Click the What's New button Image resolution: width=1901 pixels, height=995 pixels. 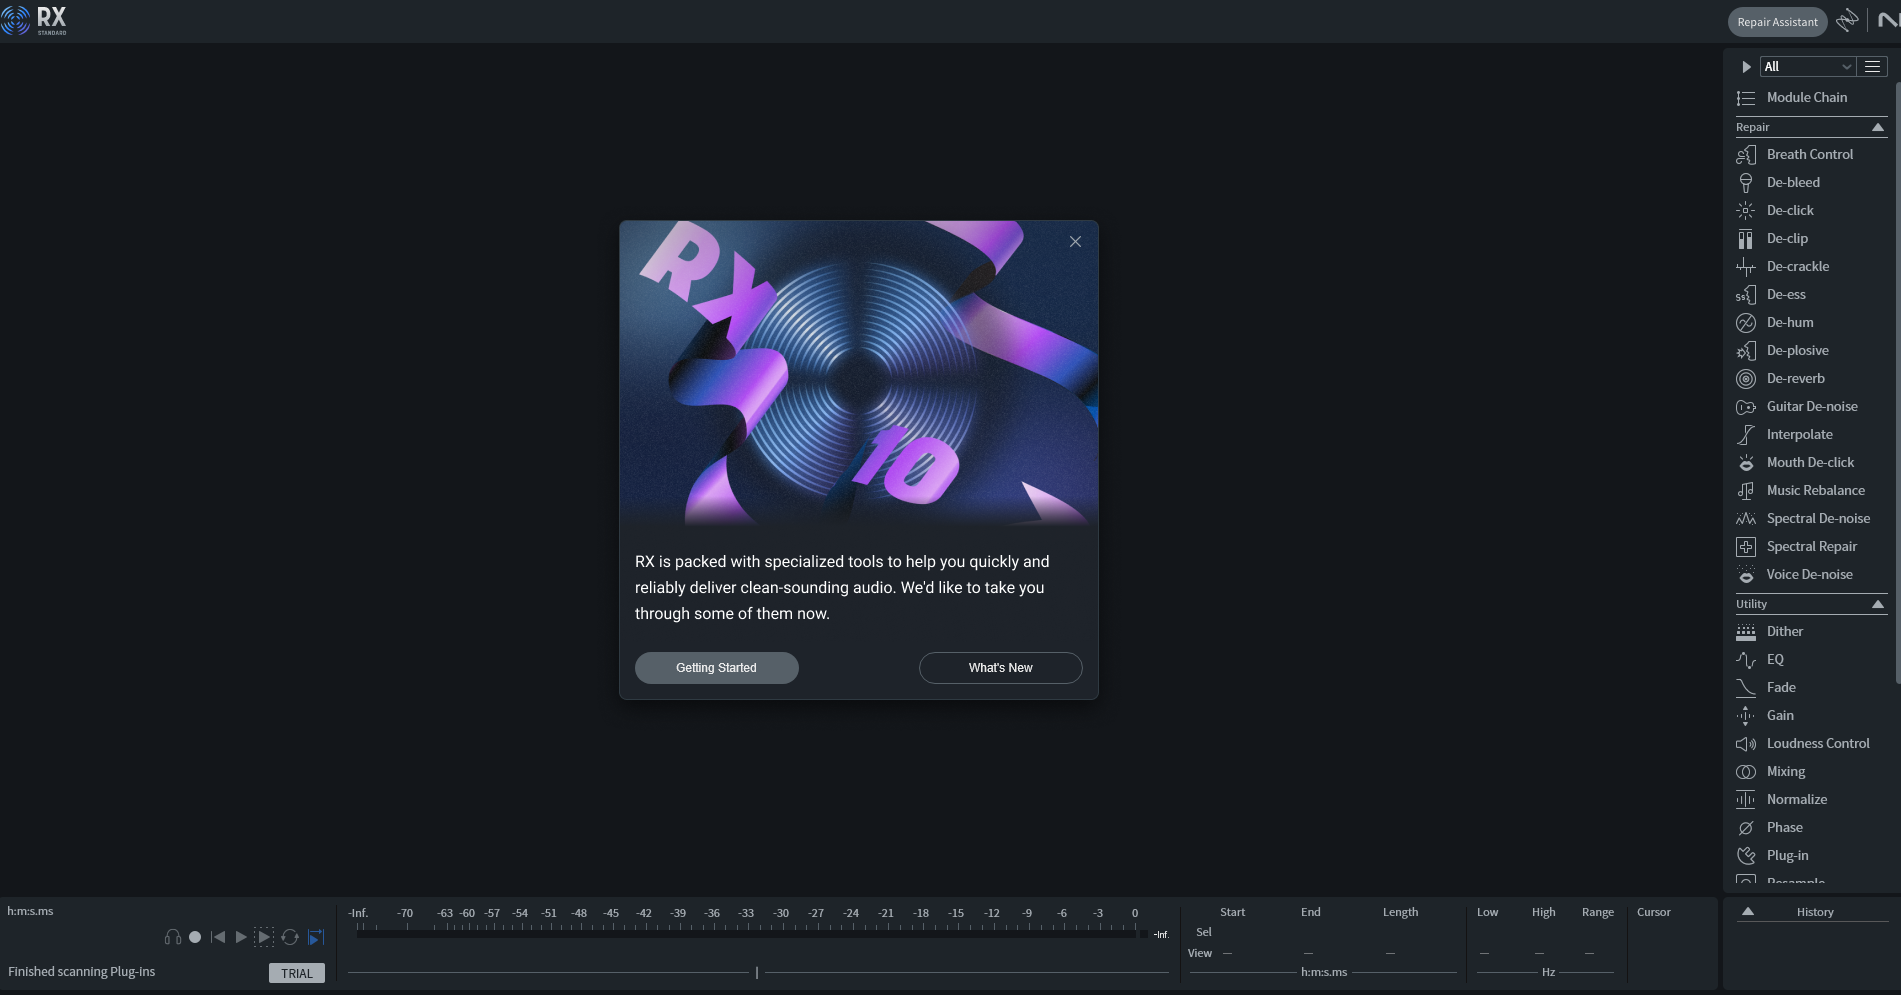click(x=1000, y=668)
